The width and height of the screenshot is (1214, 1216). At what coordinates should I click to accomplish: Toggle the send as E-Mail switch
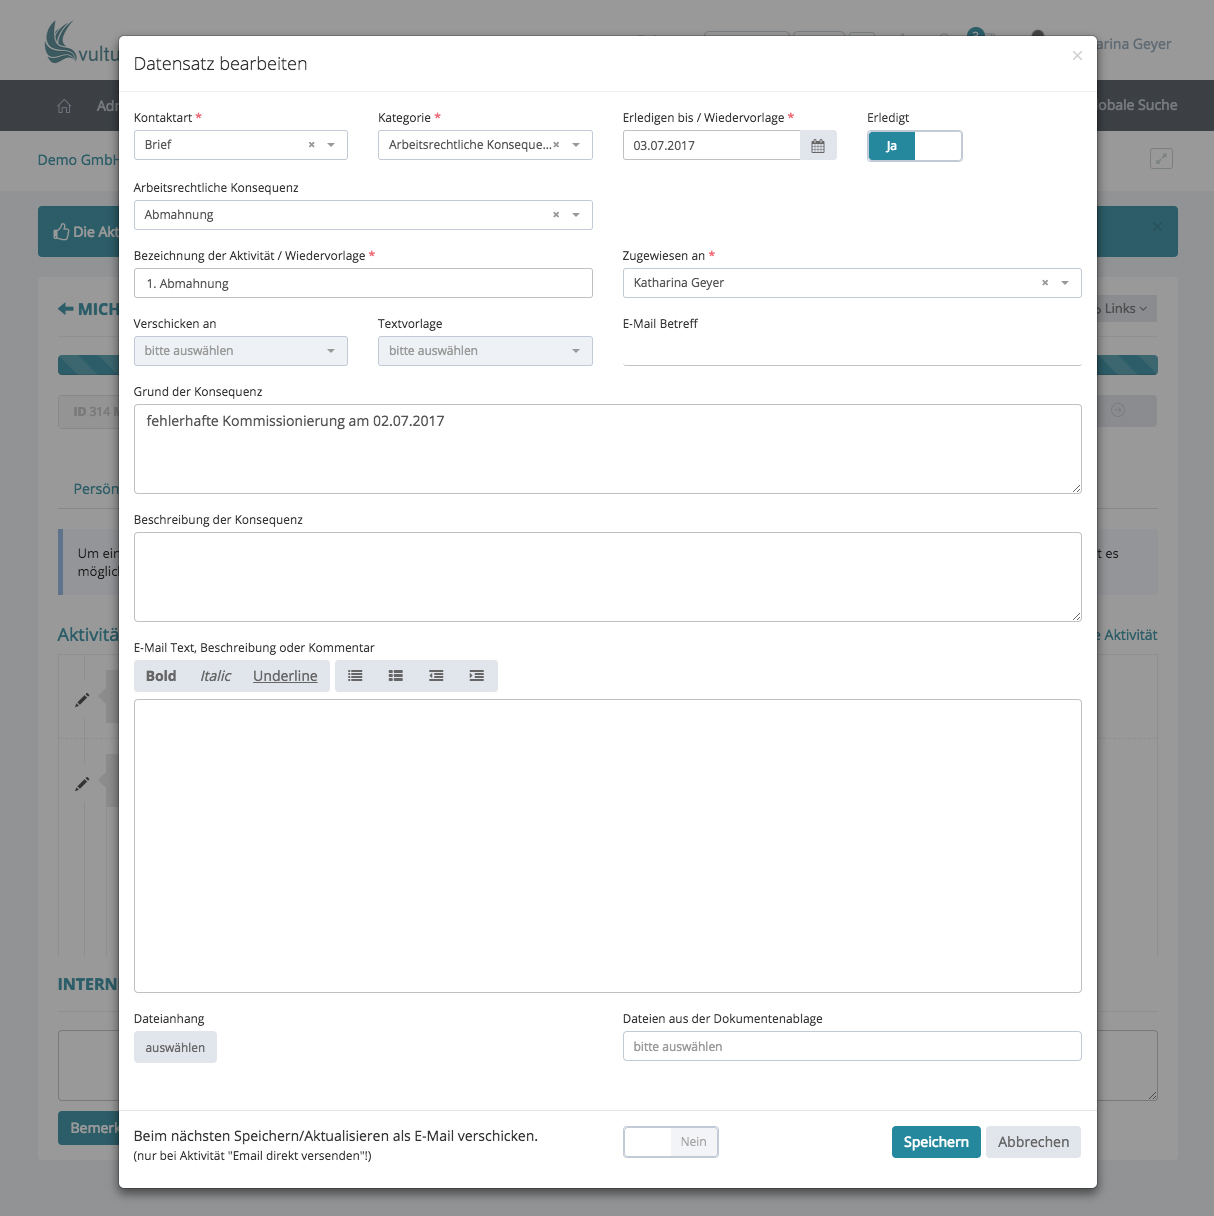coord(670,1142)
